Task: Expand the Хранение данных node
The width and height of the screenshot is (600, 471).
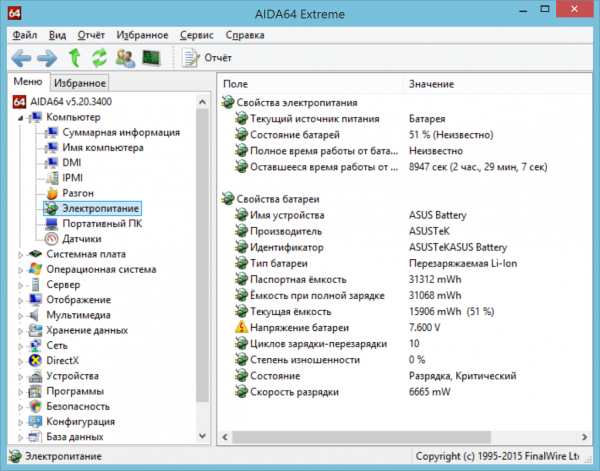Action: pyautogui.click(x=20, y=331)
